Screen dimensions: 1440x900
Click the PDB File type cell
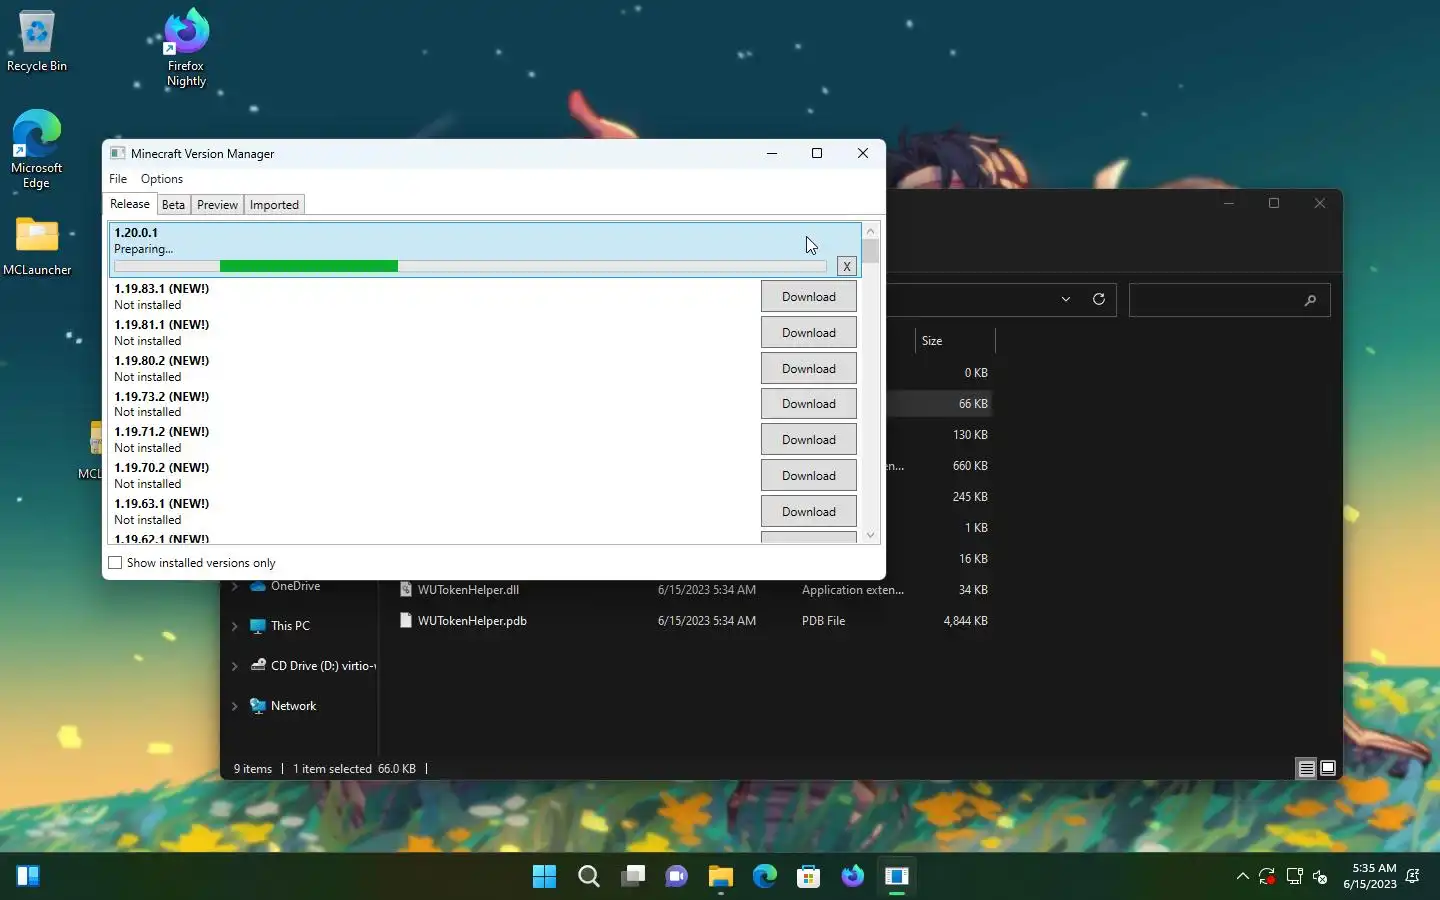point(823,621)
